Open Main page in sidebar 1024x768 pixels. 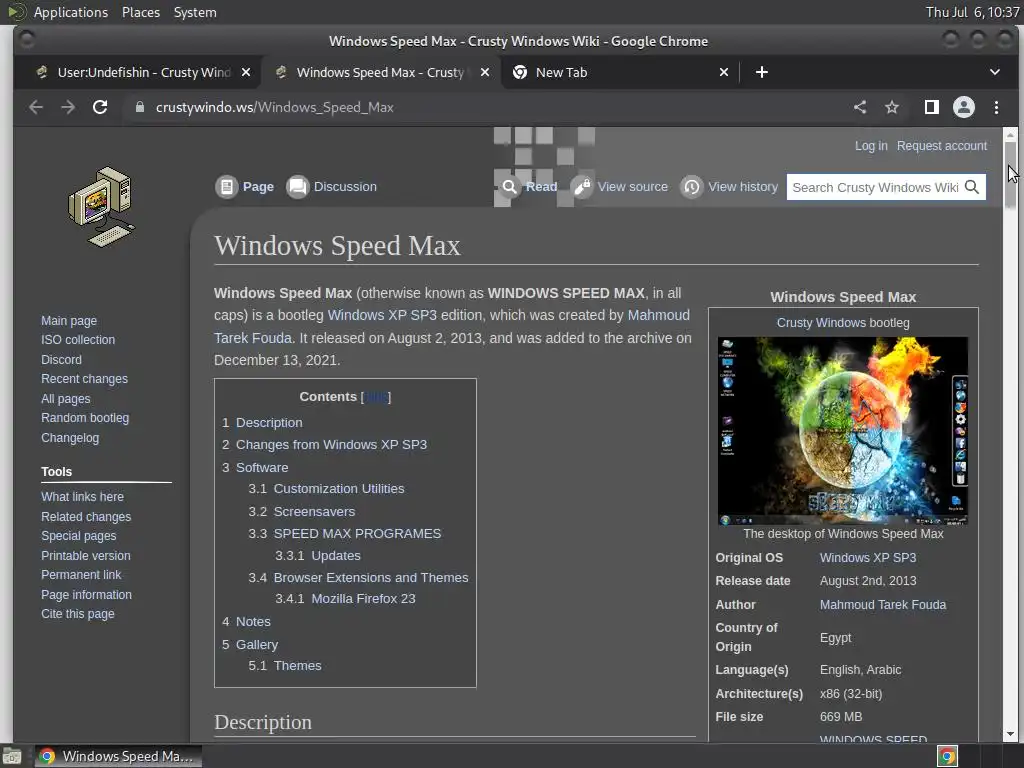click(69, 321)
